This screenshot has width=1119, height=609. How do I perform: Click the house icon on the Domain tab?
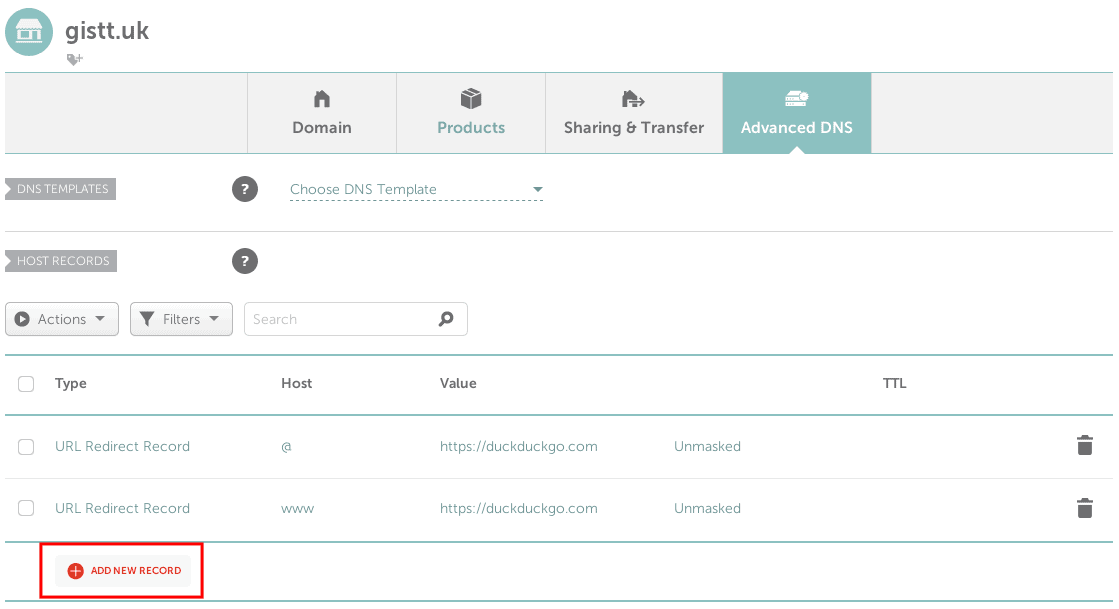point(321,99)
